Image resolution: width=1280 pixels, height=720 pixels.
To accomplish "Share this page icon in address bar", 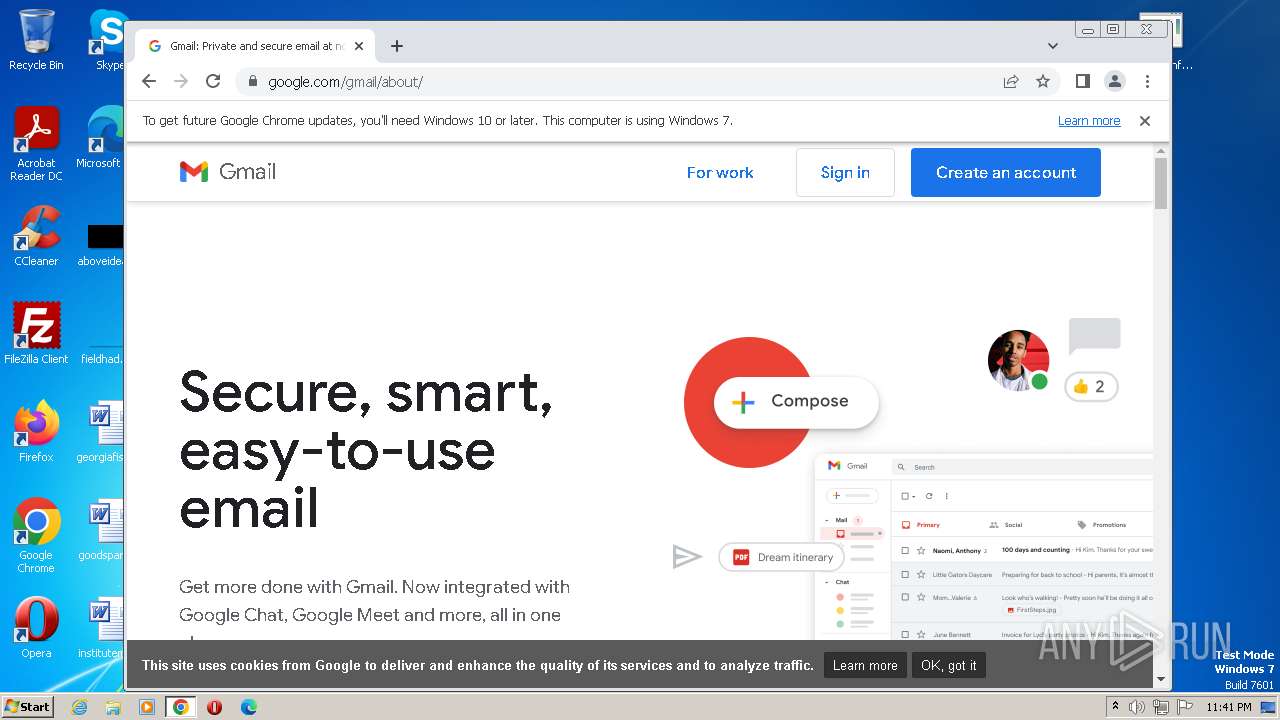I will 1011,81.
